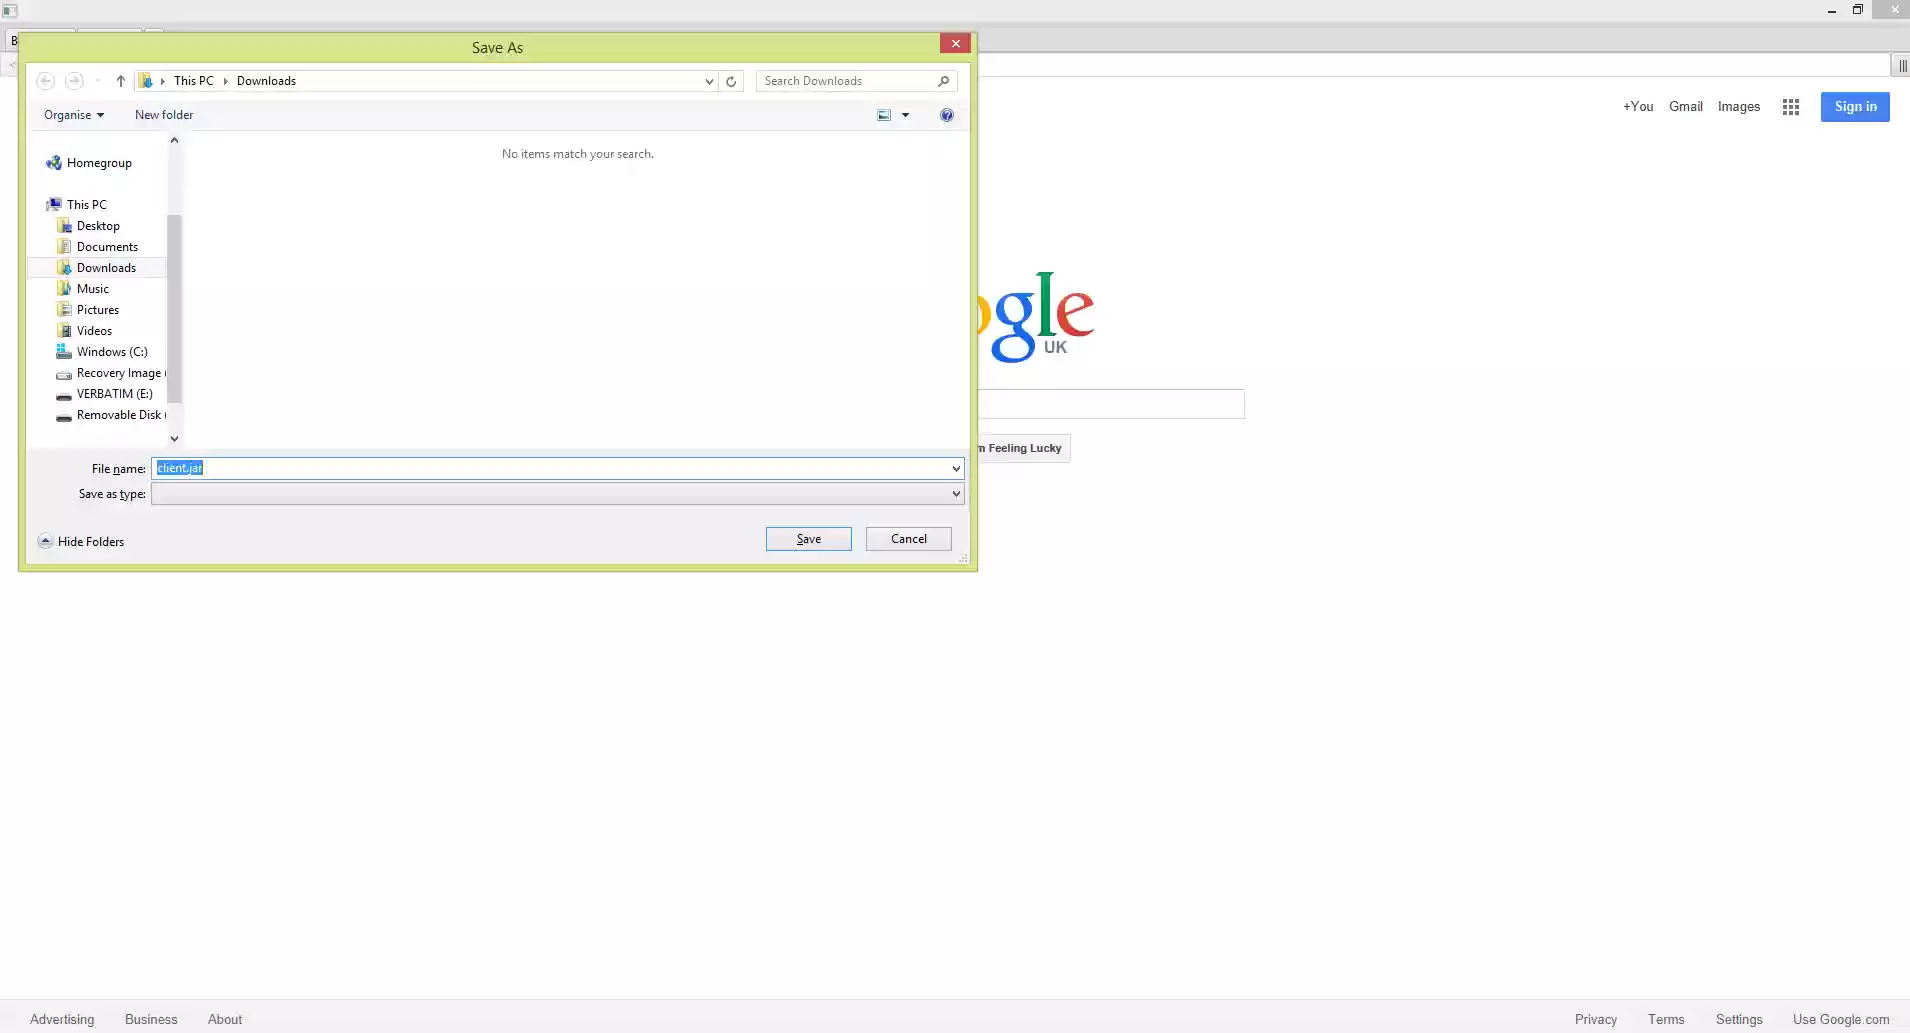
Task: Refresh the Downloads folder view
Action: point(731,81)
